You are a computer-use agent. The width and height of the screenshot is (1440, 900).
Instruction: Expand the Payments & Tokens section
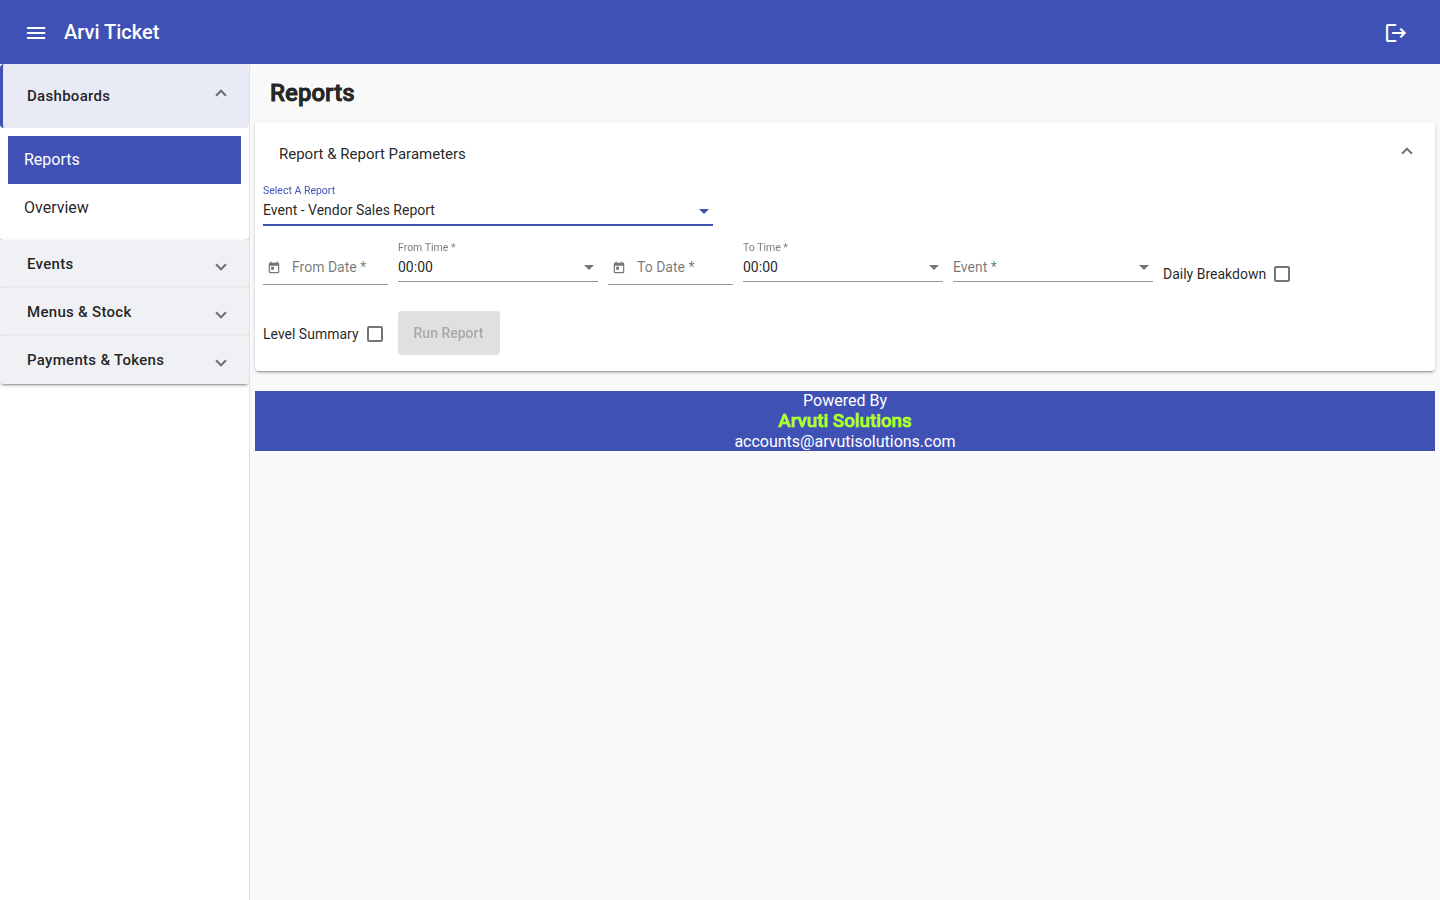tap(125, 360)
